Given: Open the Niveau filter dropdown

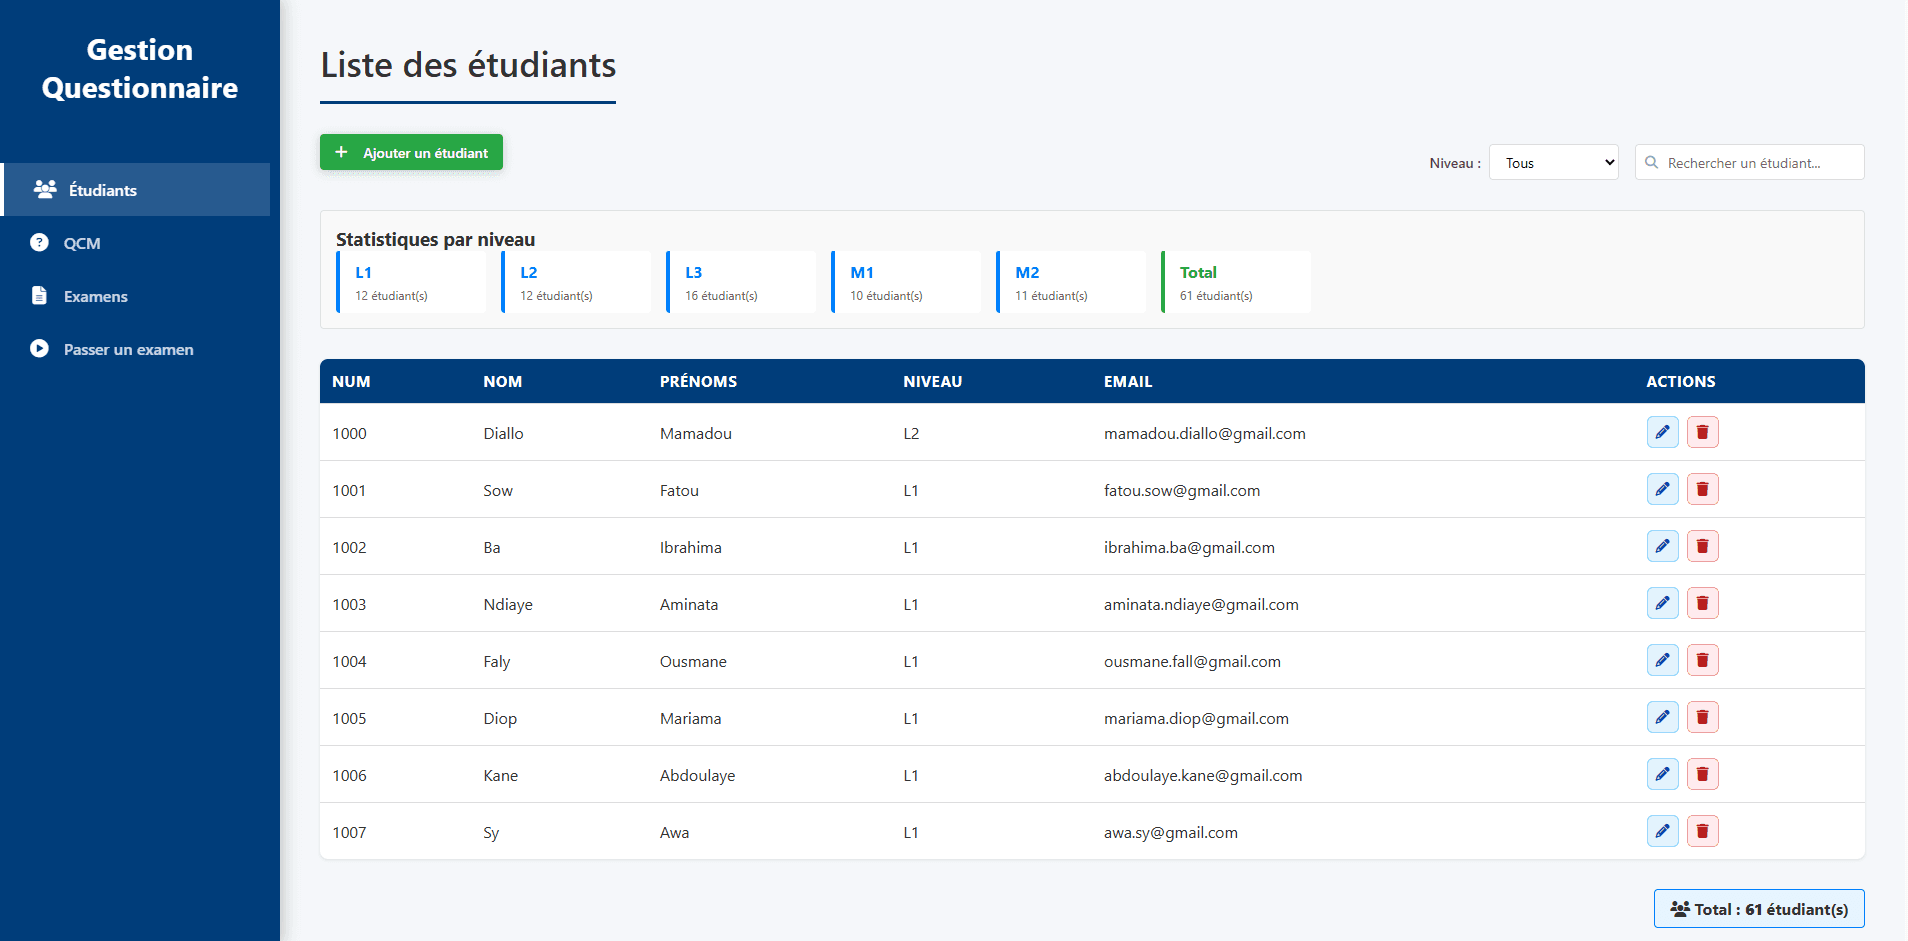Looking at the screenshot, I should [1553, 162].
